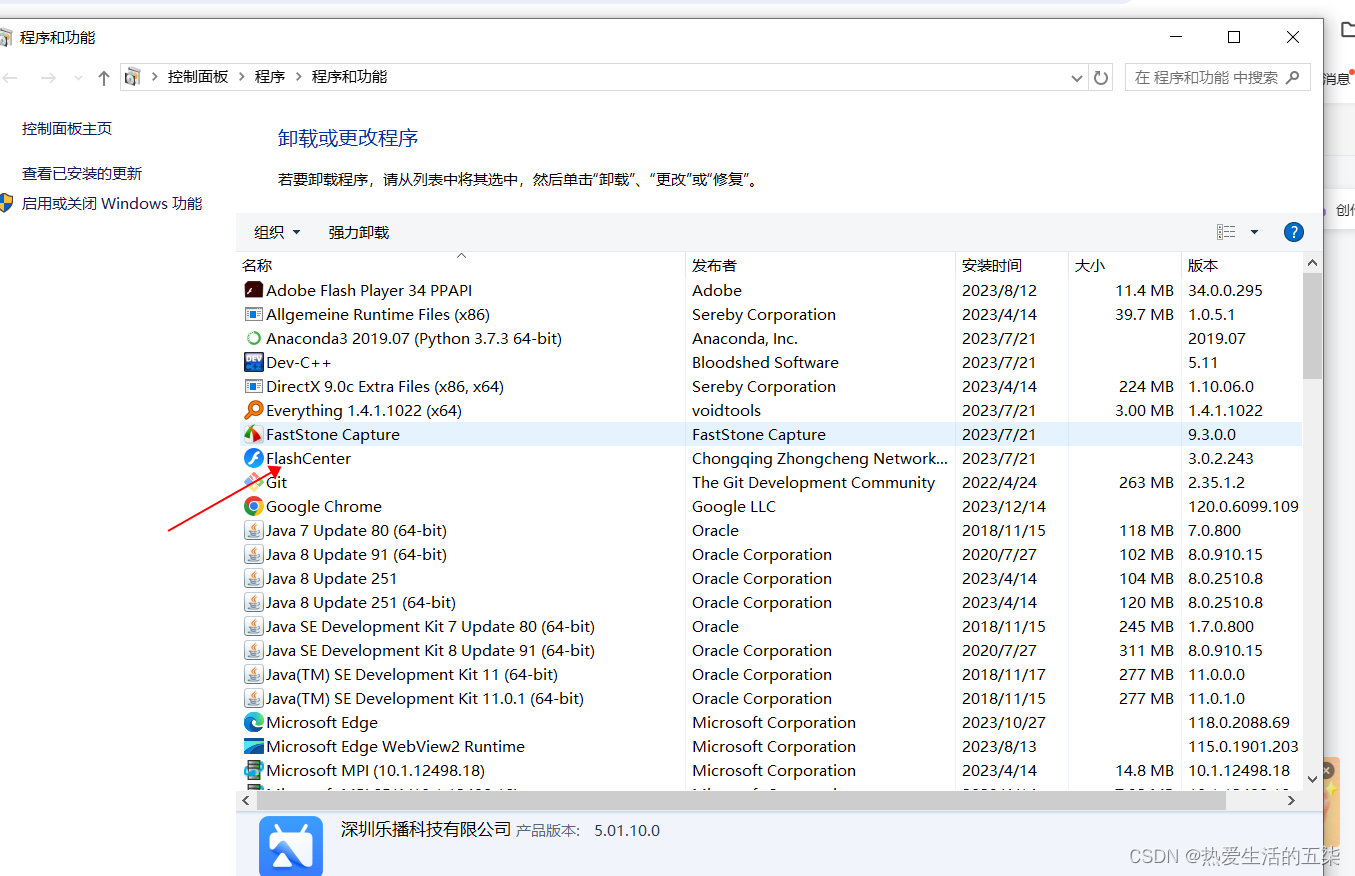Viewport: 1355px width, 876px height.
Task: Click the Dev-C++ program icon
Action: pos(254,362)
